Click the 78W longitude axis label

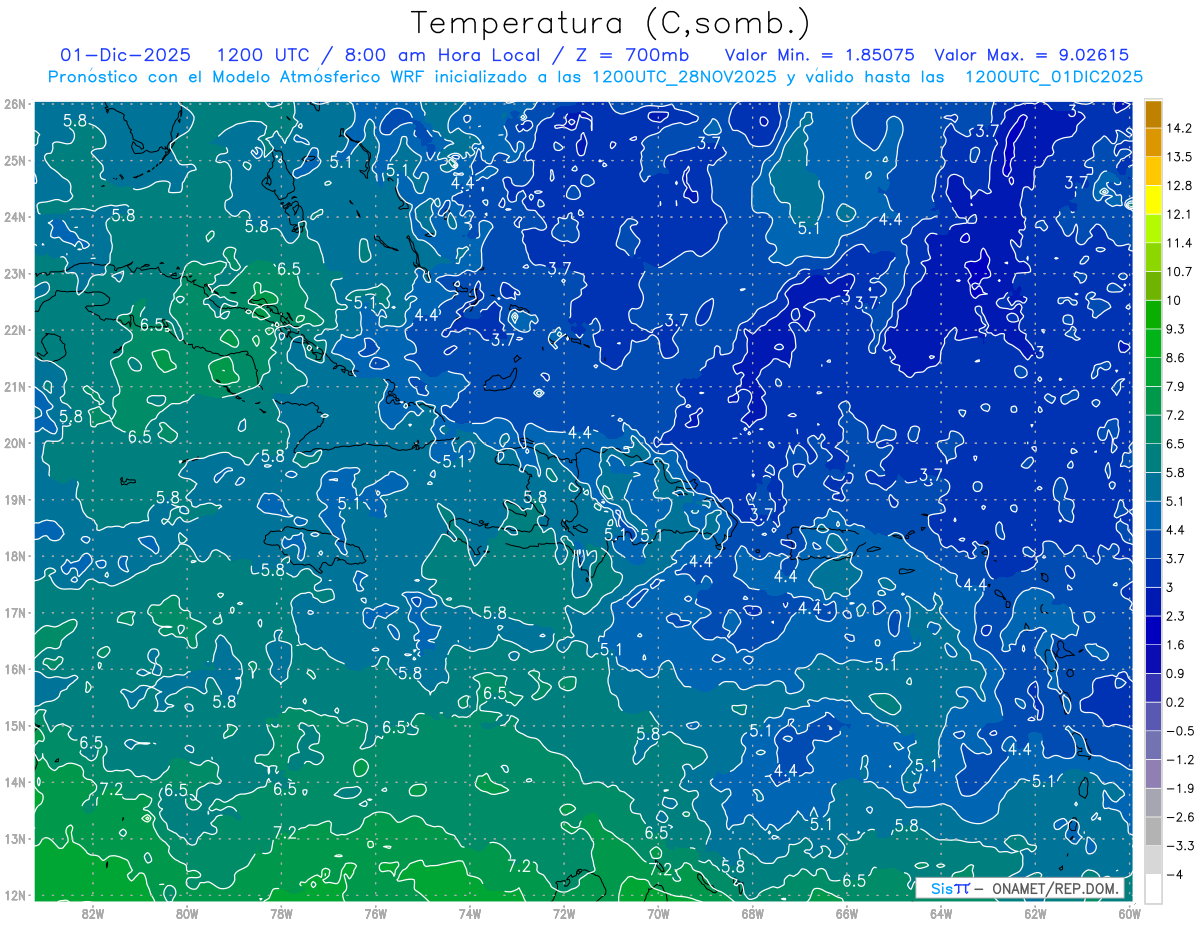click(x=281, y=913)
